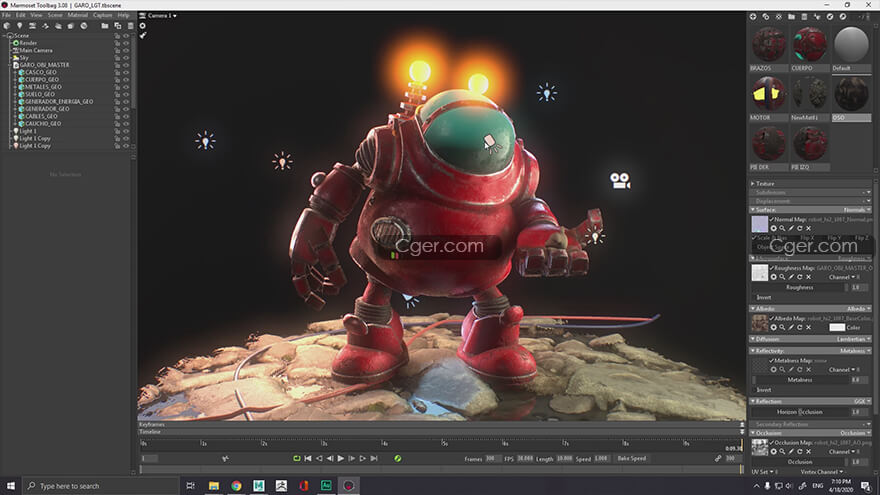Open Blender from the Windows taskbar
880x495 pixels.
coord(303,486)
